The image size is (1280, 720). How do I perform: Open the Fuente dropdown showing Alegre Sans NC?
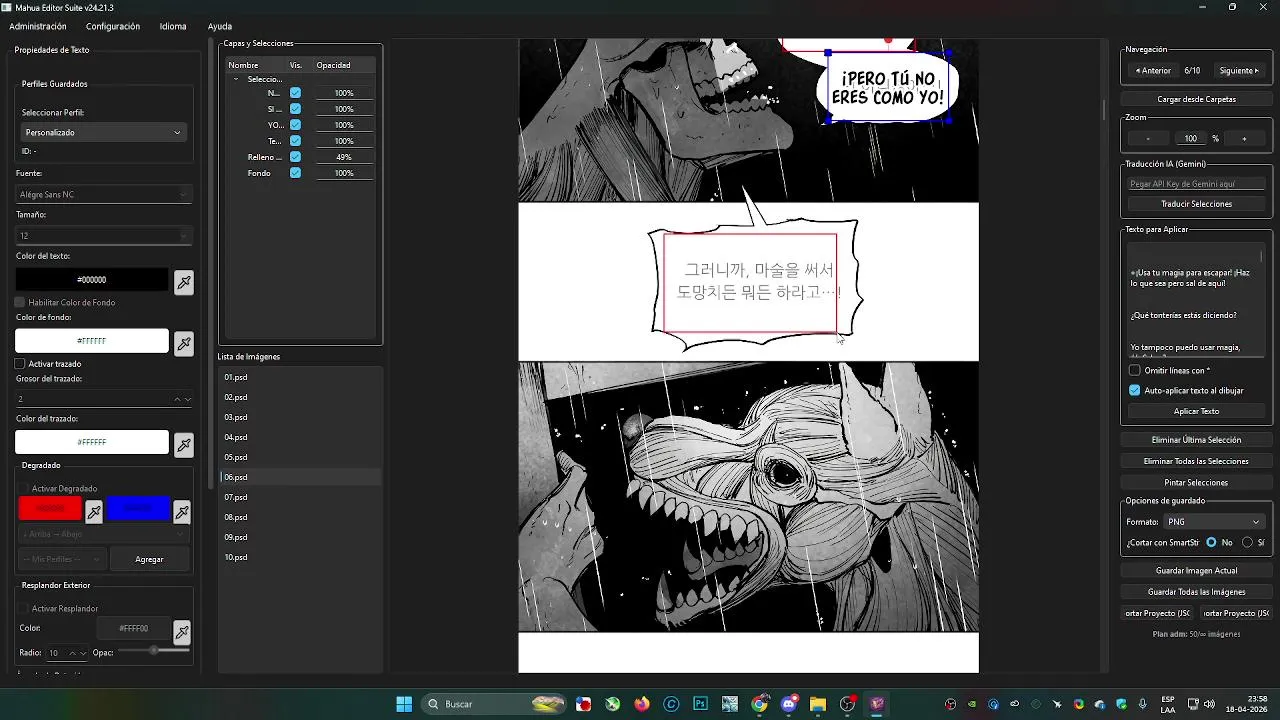click(x=103, y=194)
